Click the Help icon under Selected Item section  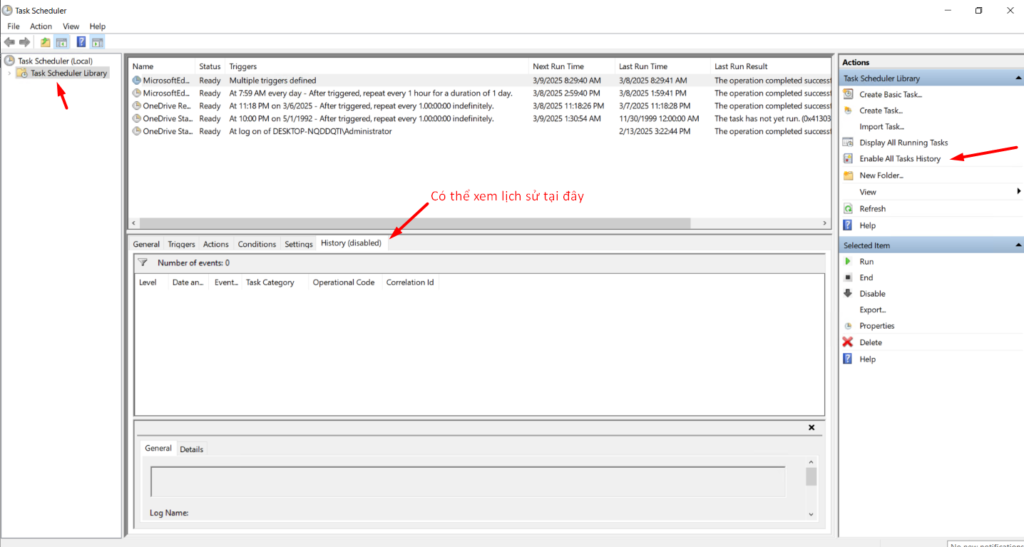tap(848, 359)
